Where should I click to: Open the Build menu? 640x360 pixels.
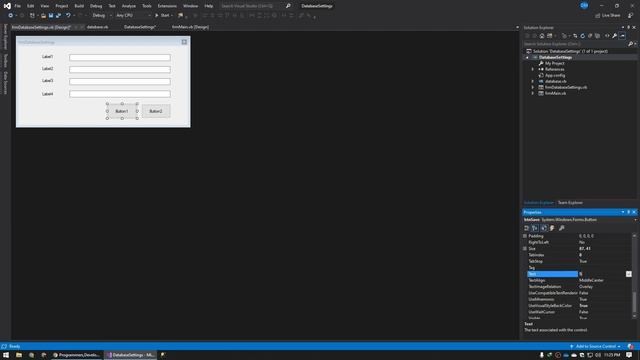79,6
